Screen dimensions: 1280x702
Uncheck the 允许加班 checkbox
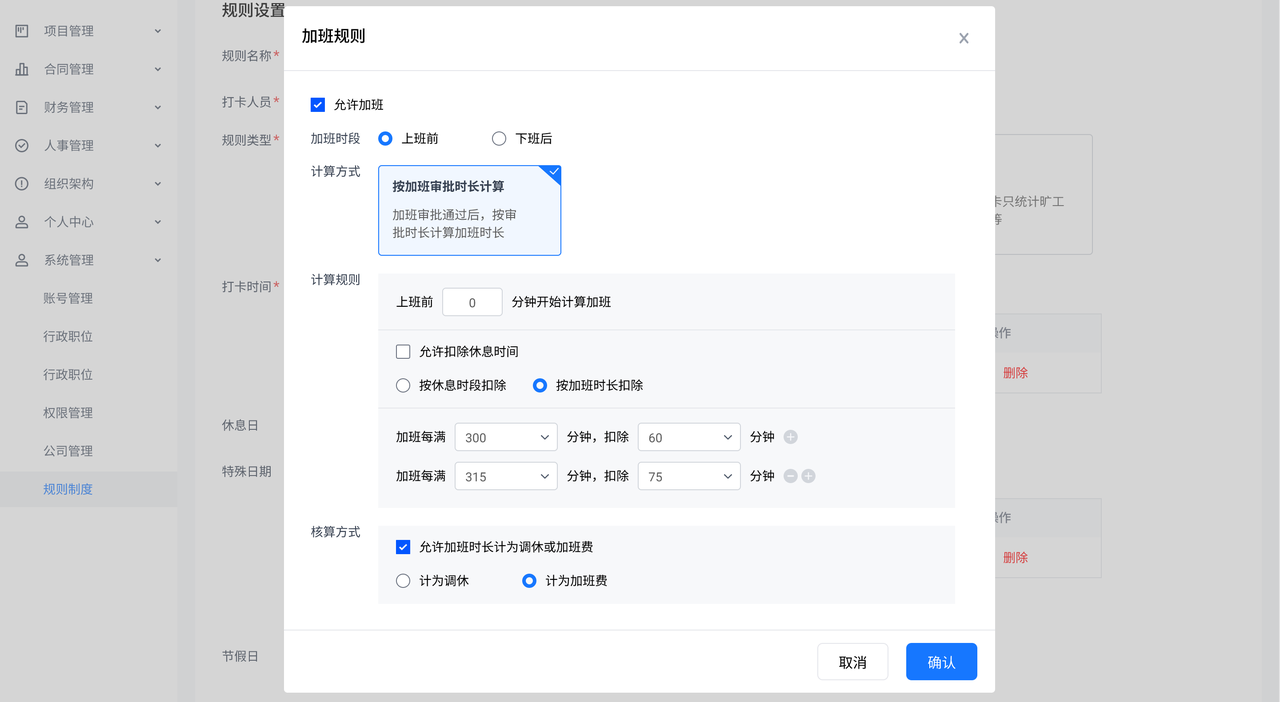click(318, 105)
